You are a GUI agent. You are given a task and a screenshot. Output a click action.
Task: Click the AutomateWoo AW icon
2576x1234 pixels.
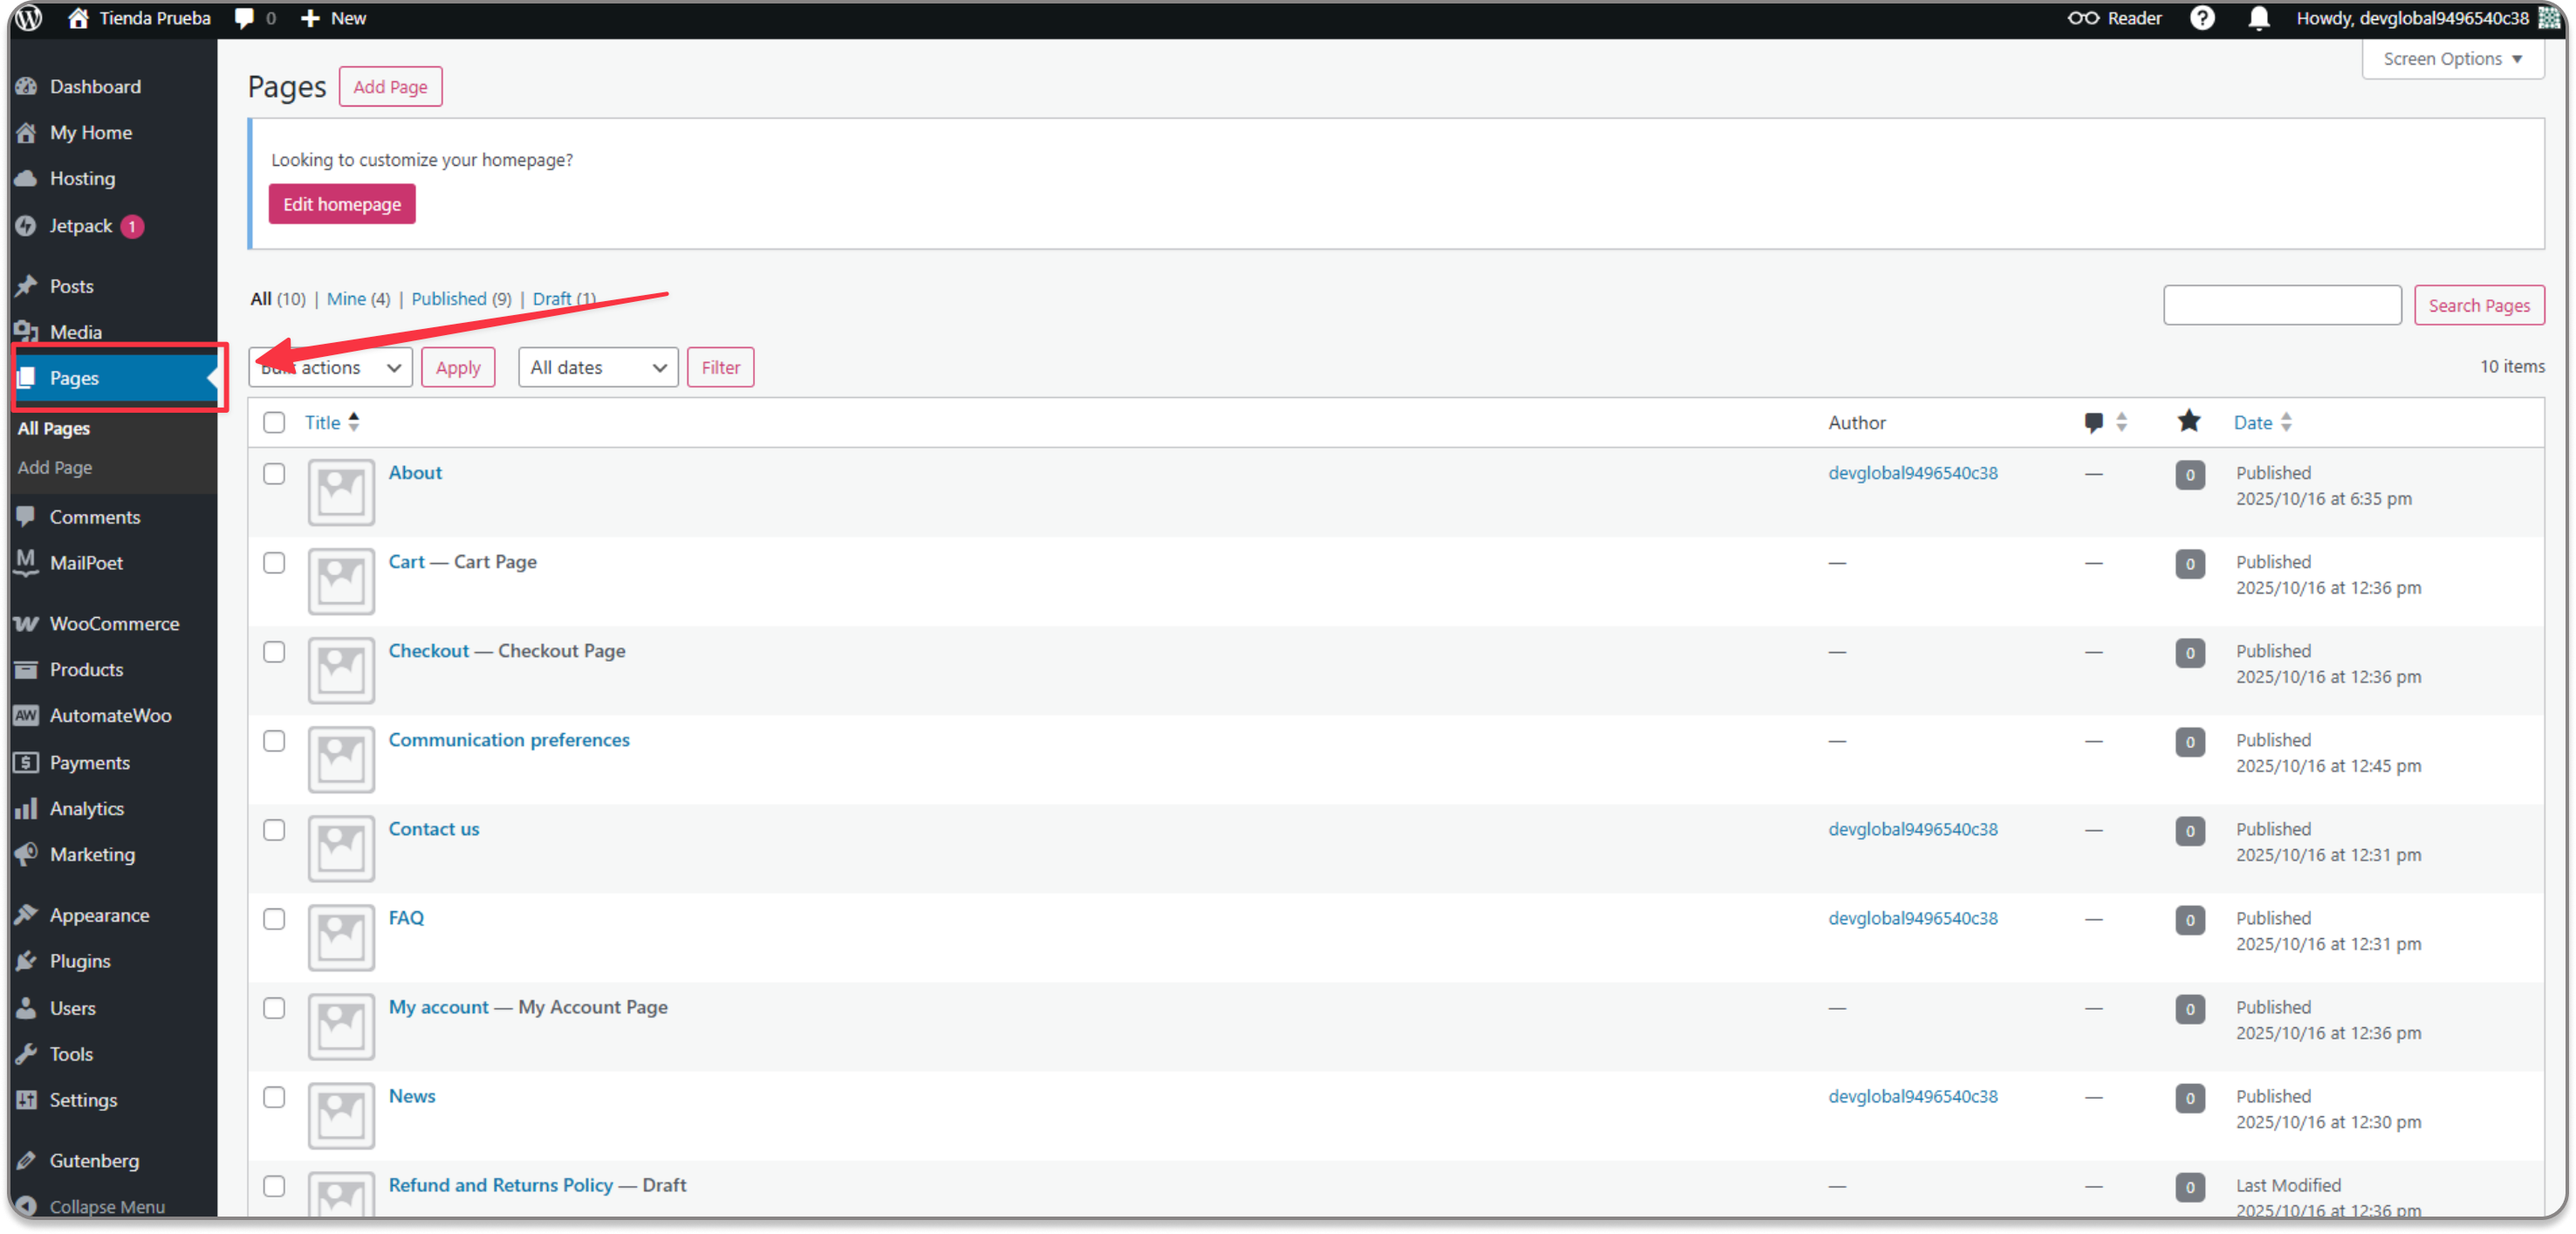(27, 715)
